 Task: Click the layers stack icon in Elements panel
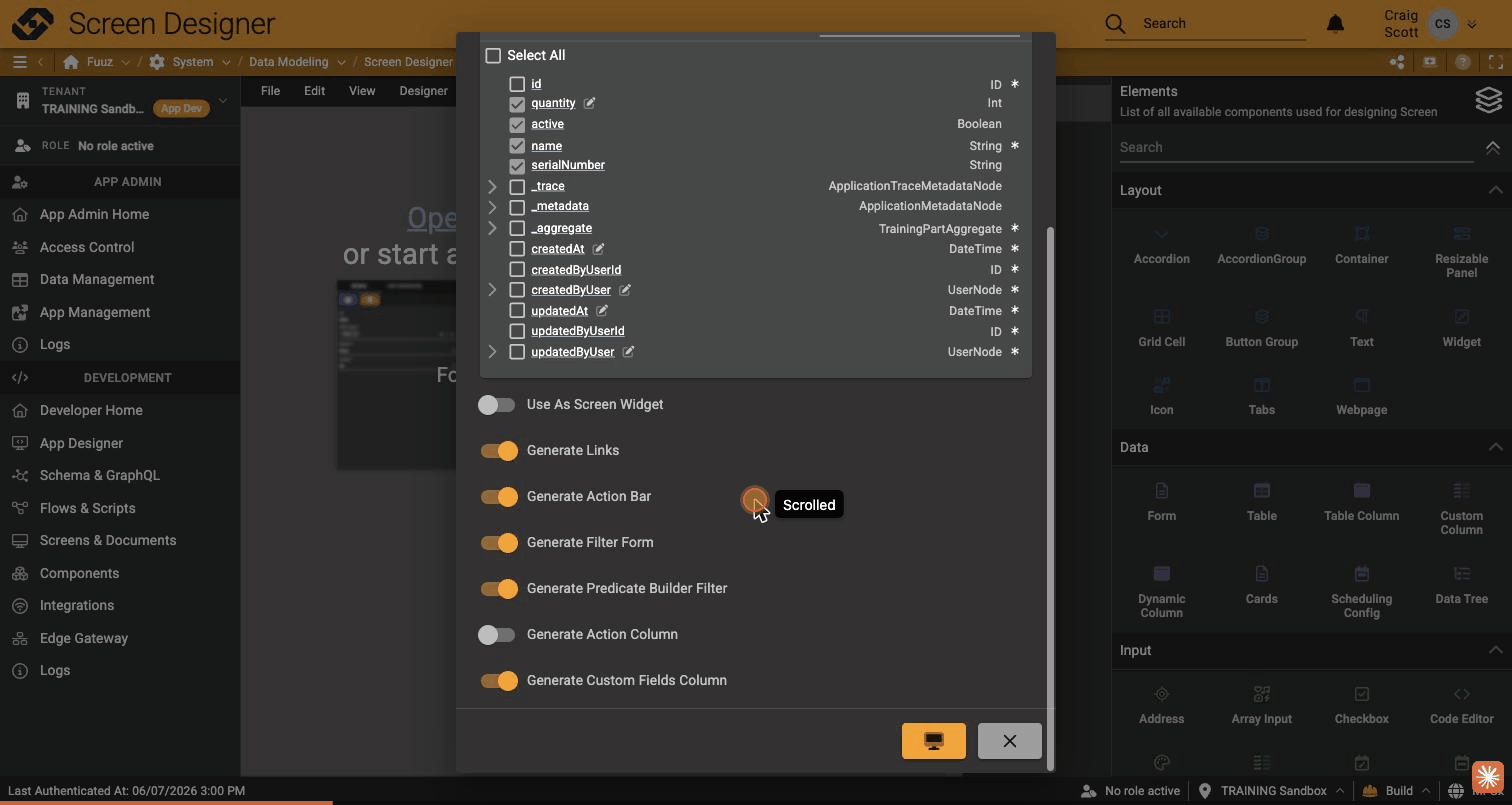[x=1489, y=100]
